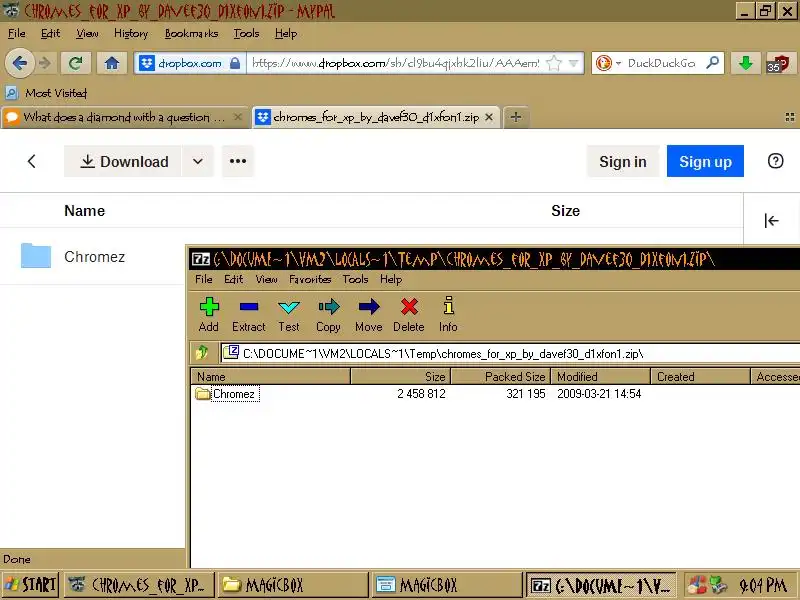Viewport: 800px width, 600px height.
Task: Open the 7-Zip Favorites menu
Action: pos(310,279)
